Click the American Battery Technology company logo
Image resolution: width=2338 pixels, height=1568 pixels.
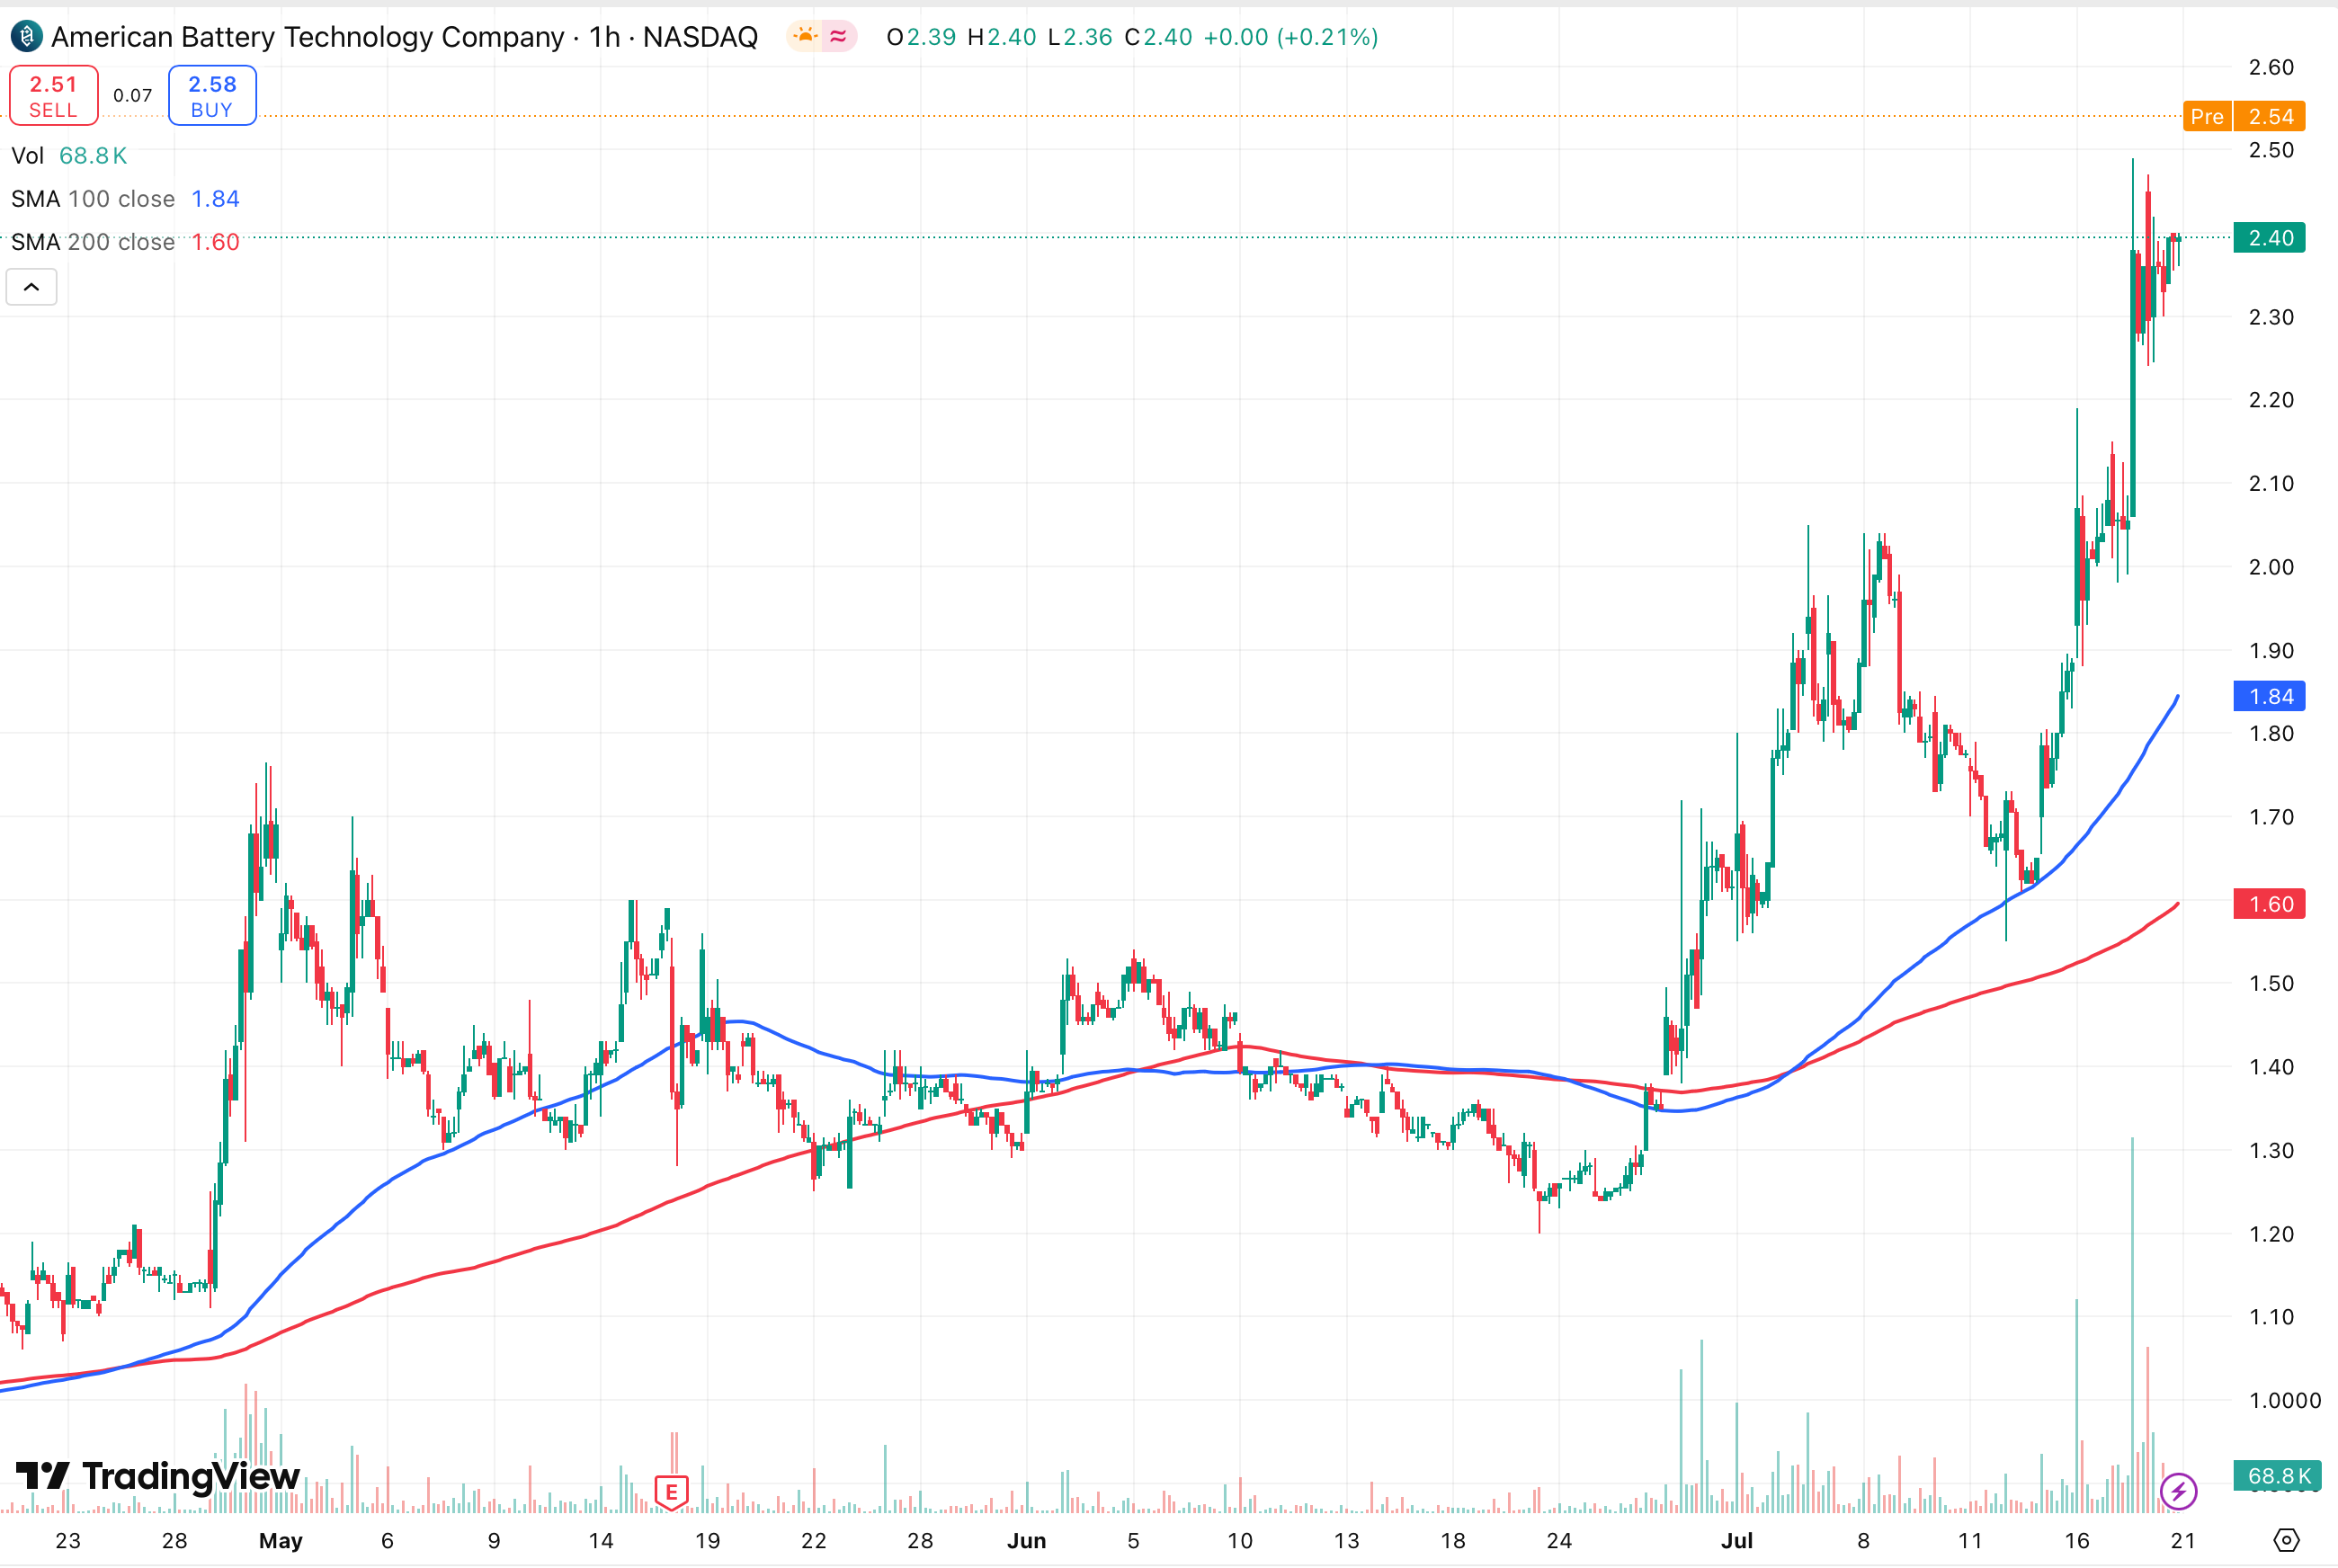[x=26, y=37]
